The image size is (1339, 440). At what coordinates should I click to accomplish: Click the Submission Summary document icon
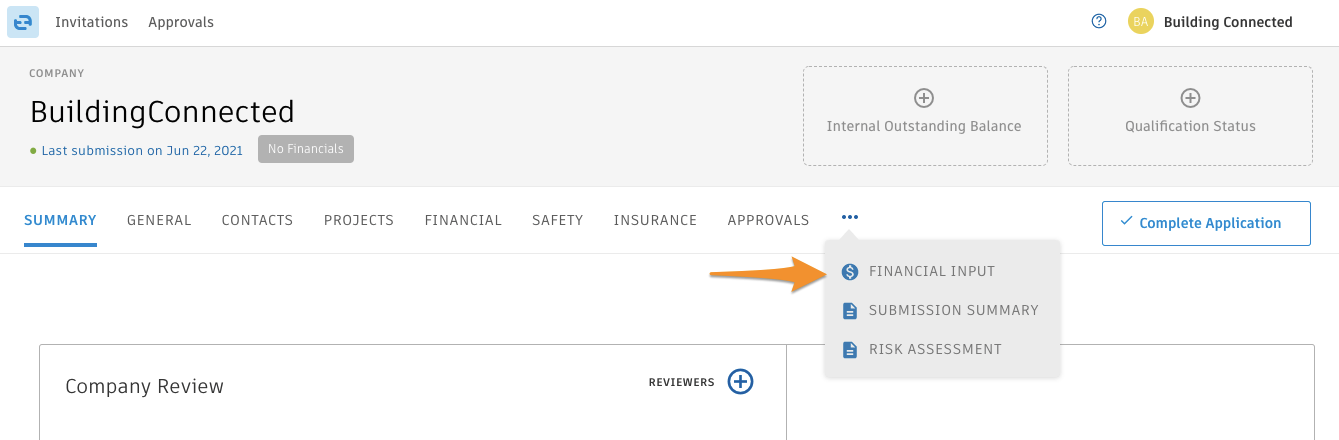click(x=850, y=310)
